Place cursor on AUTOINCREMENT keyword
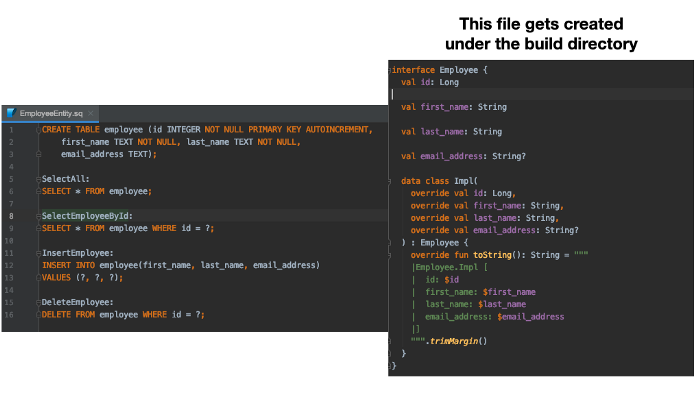The height and width of the screenshot is (405, 700). coord(339,129)
